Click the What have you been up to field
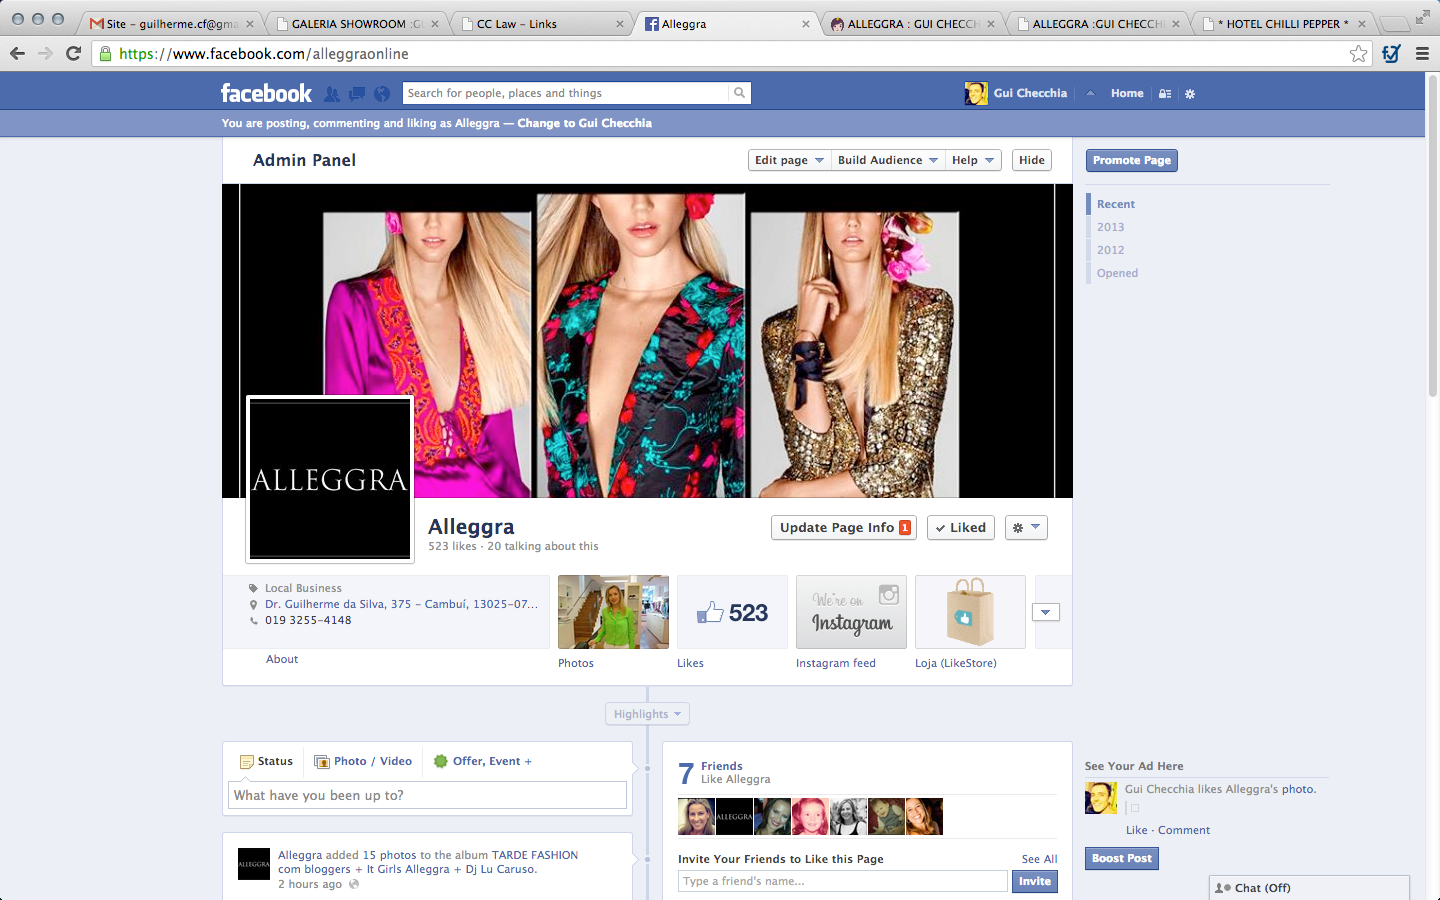The height and width of the screenshot is (900, 1440). point(427,795)
